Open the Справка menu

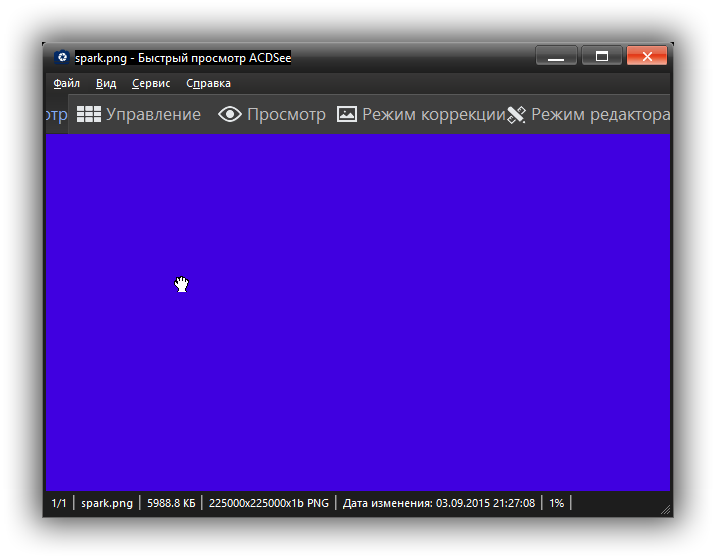tap(208, 84)
